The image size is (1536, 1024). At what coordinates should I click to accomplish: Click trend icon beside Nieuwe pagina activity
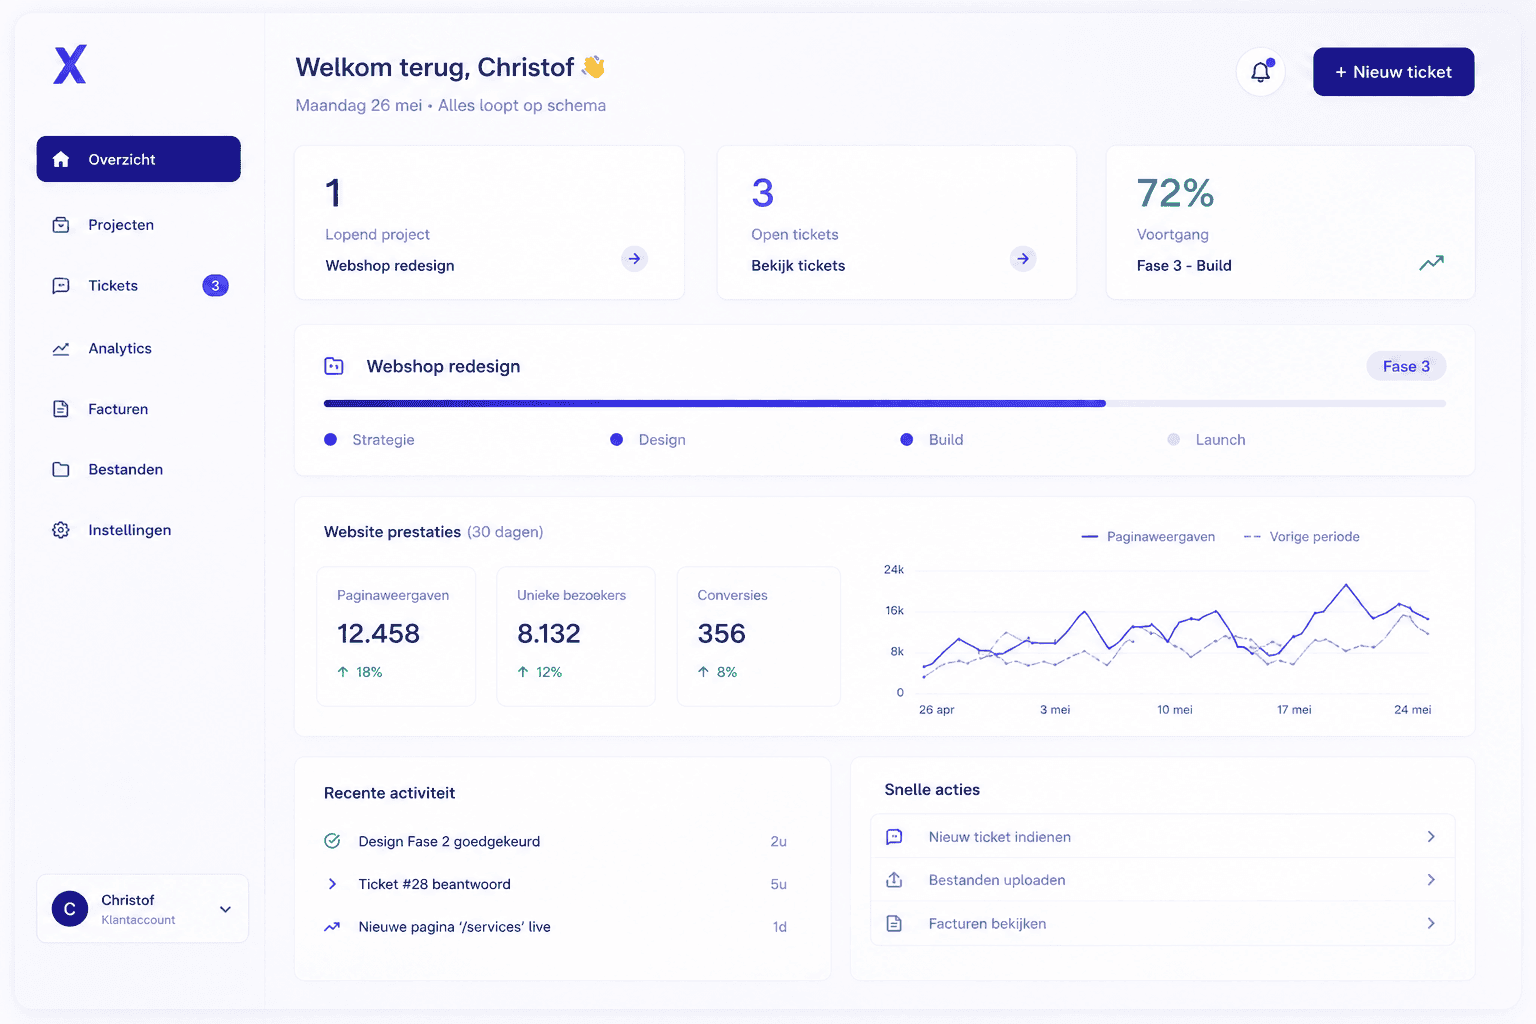click(x=332, y=927)
